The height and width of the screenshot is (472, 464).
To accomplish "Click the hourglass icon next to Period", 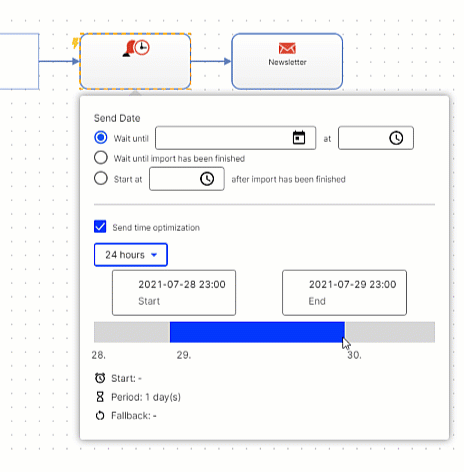I will pyautogui.click(x=100, y=397).
